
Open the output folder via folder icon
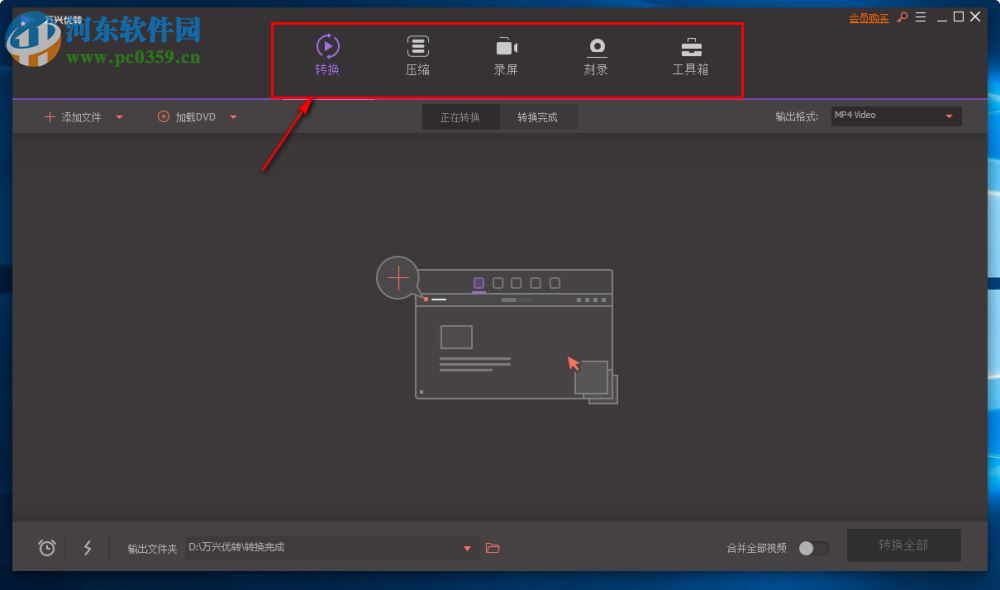tap(492, 547)
